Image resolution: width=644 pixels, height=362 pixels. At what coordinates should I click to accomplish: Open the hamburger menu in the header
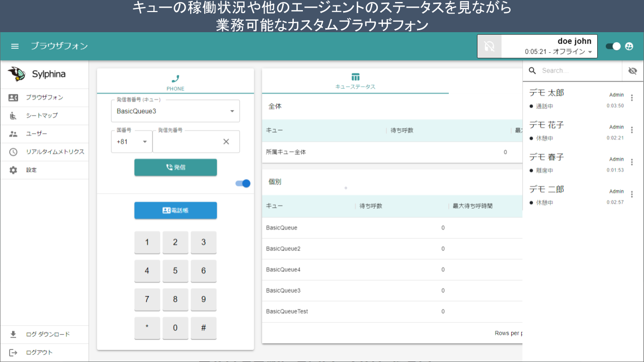(15, 46)
